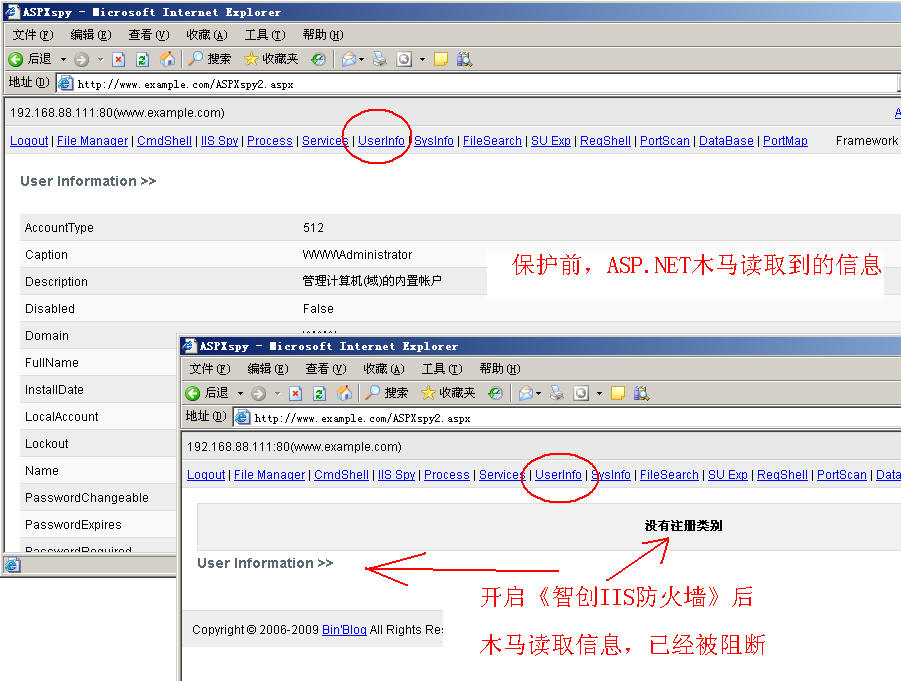Click Forward button in back IE window
Viewport: 901px width, 681px height.
82,59
